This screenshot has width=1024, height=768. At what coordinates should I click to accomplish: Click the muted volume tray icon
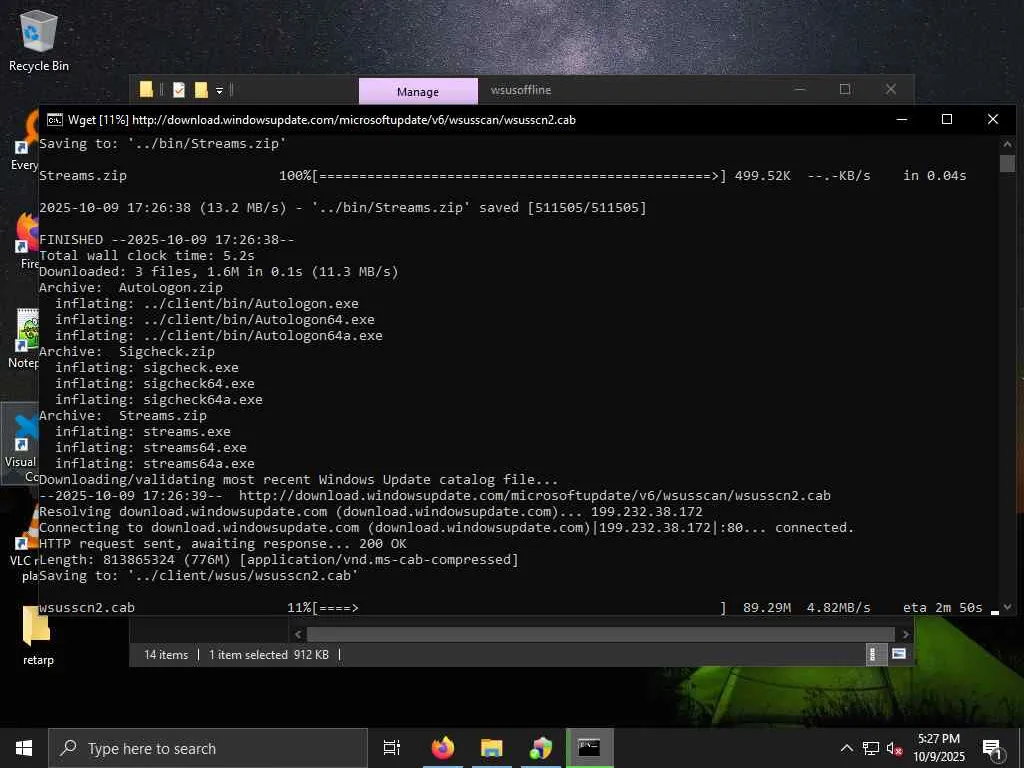894,748
